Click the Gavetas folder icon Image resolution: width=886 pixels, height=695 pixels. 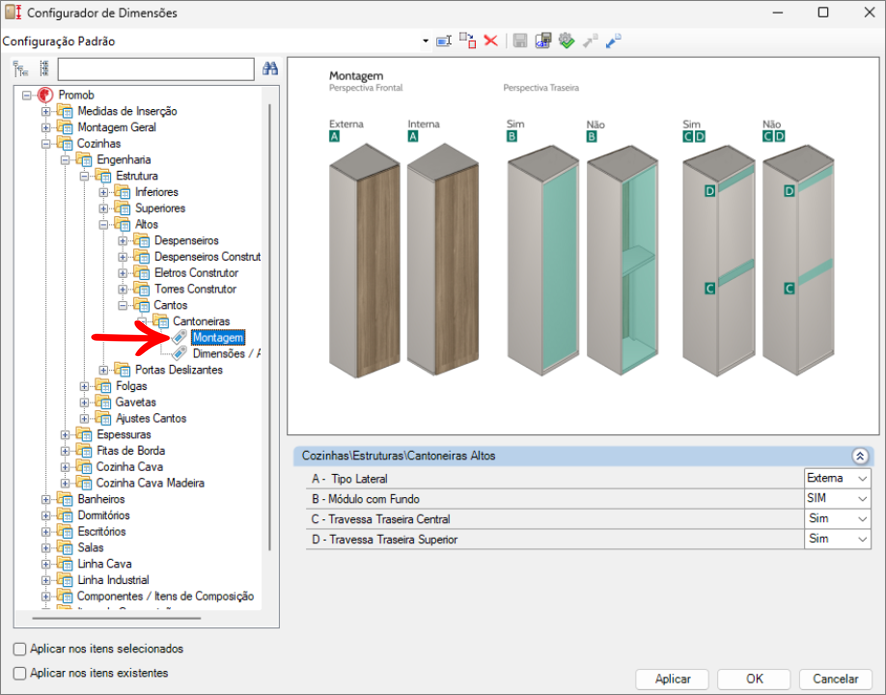click(x=103, y=402)
